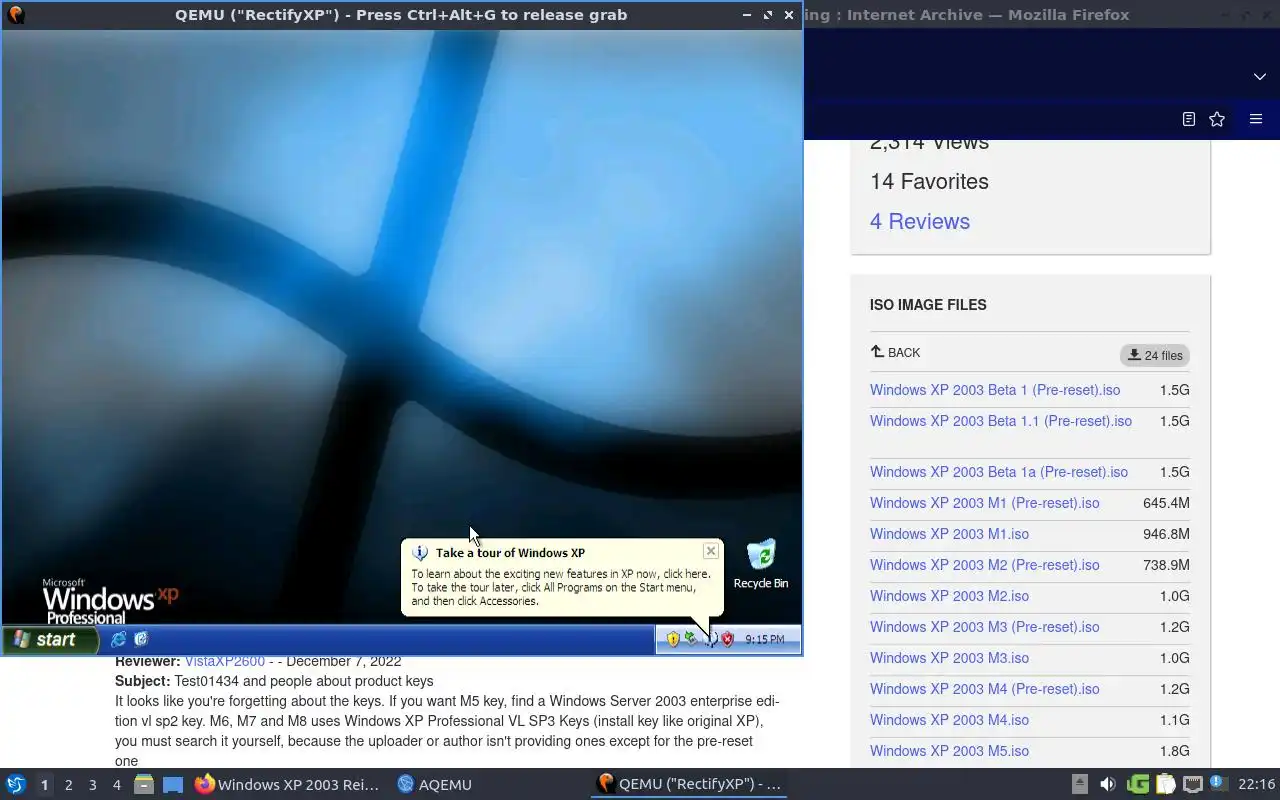This screenshot has height=800, width=1280.
Task: Click the 9:15 PM clock in XP taskbar
Action: [x=764, y=640]
